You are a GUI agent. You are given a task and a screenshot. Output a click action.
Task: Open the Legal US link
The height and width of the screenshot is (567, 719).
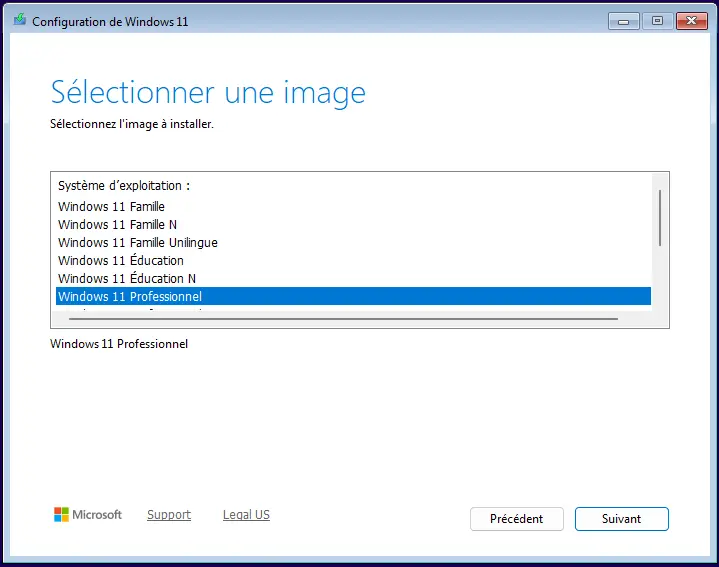tap(246, 515)
